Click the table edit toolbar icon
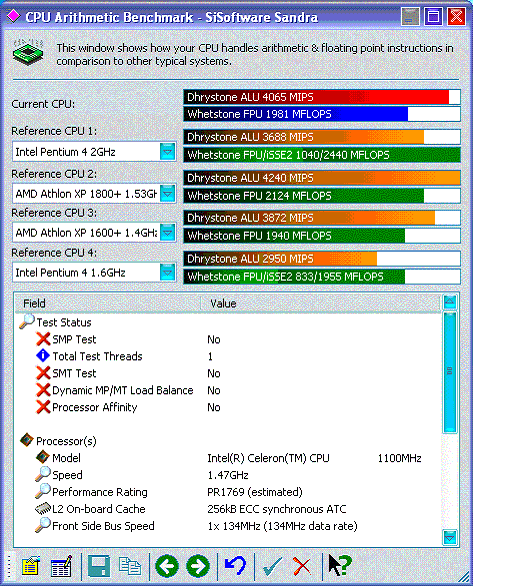This screenshot has width=512, height=587. (61, 565)
